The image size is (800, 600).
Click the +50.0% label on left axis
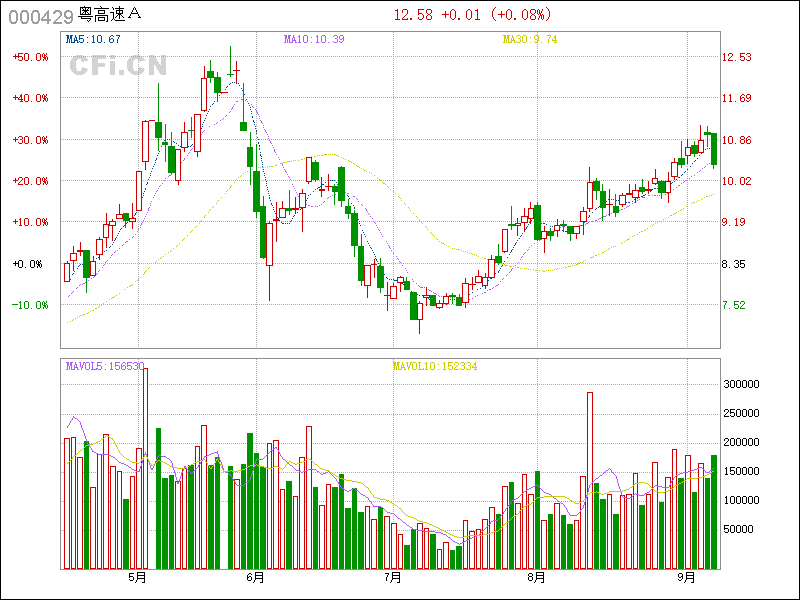(x=30, y=57)
